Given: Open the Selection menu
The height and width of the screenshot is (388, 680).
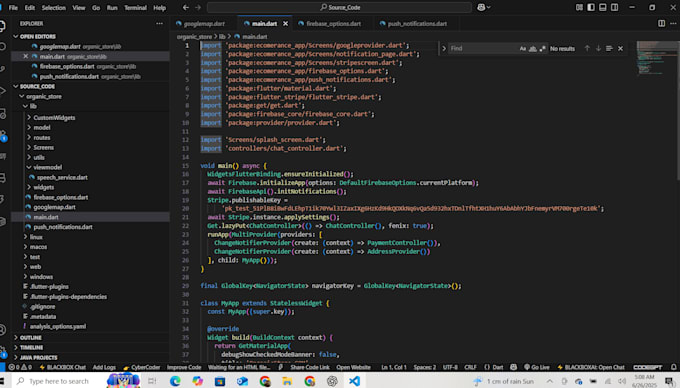Looking at the screenshot, I should pos(53,7).
